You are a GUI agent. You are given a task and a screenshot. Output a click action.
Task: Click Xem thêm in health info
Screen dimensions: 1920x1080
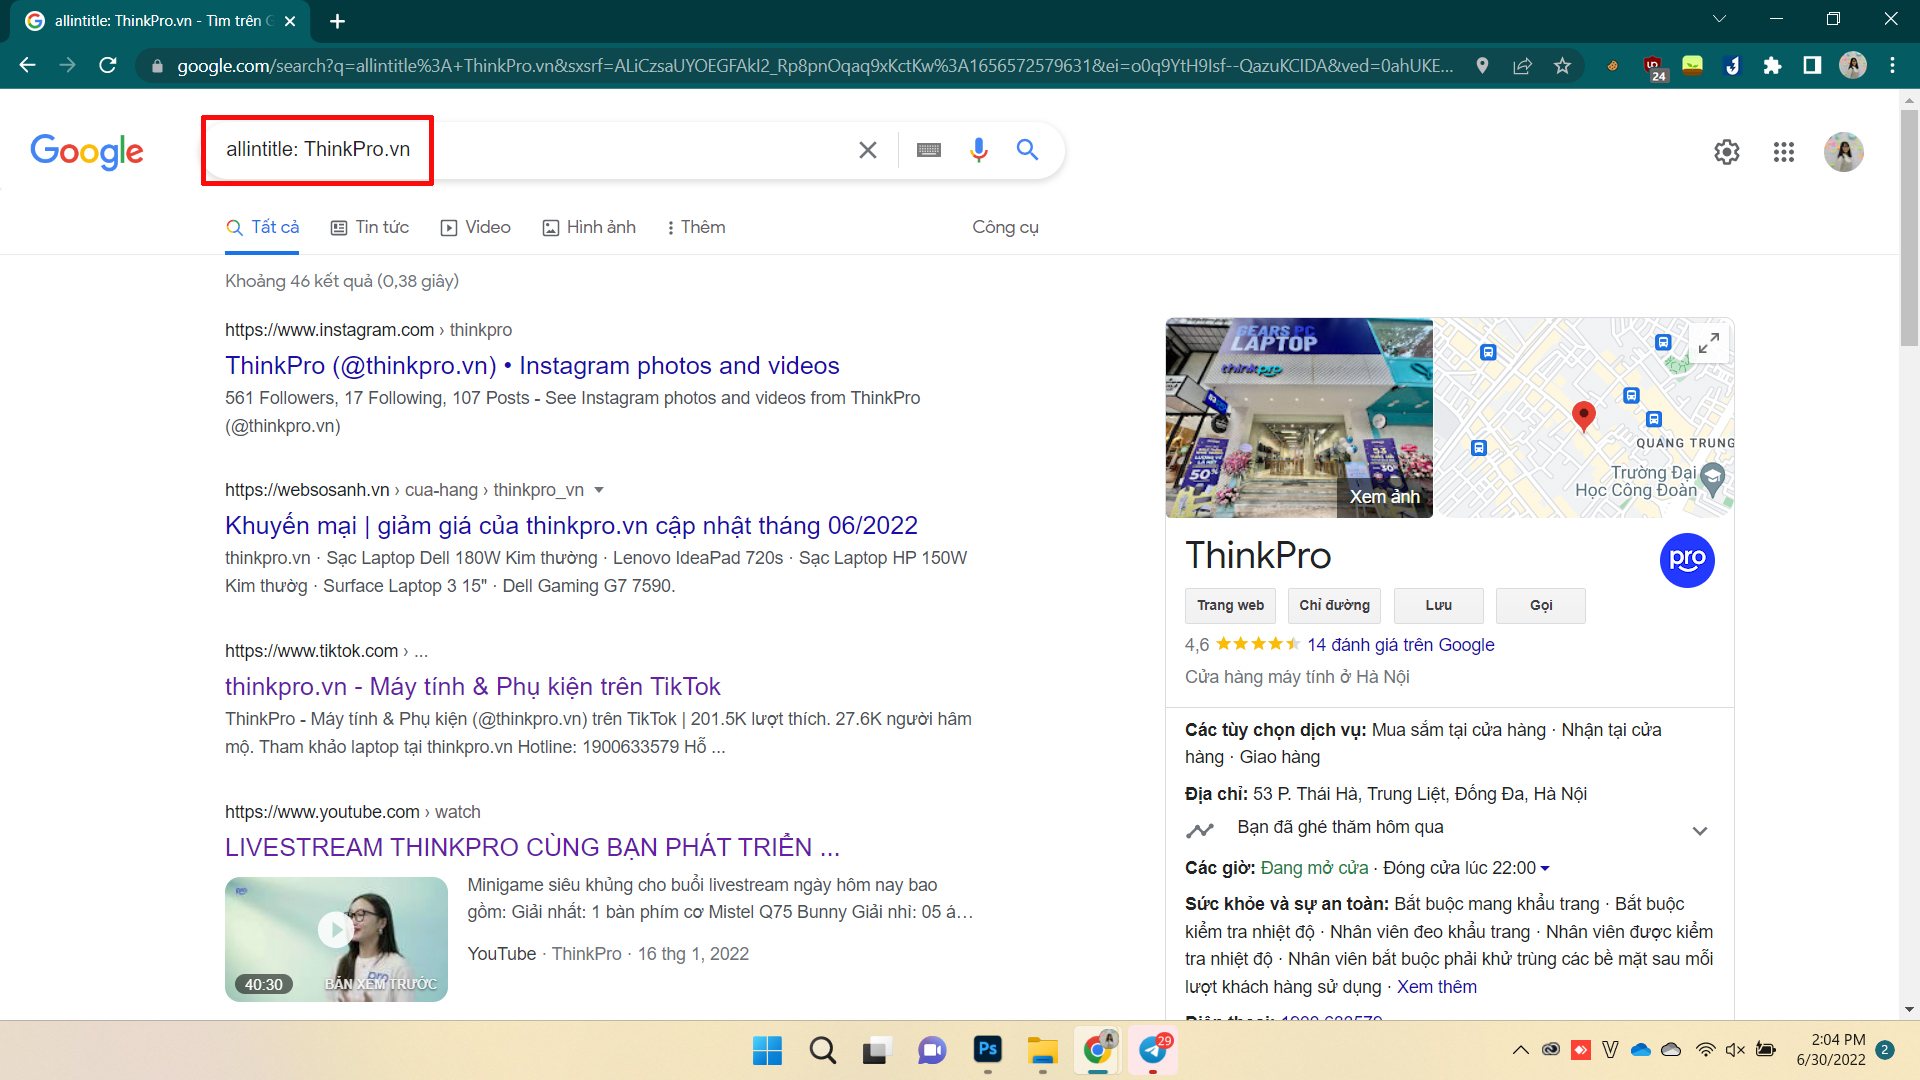point(1436,987)
